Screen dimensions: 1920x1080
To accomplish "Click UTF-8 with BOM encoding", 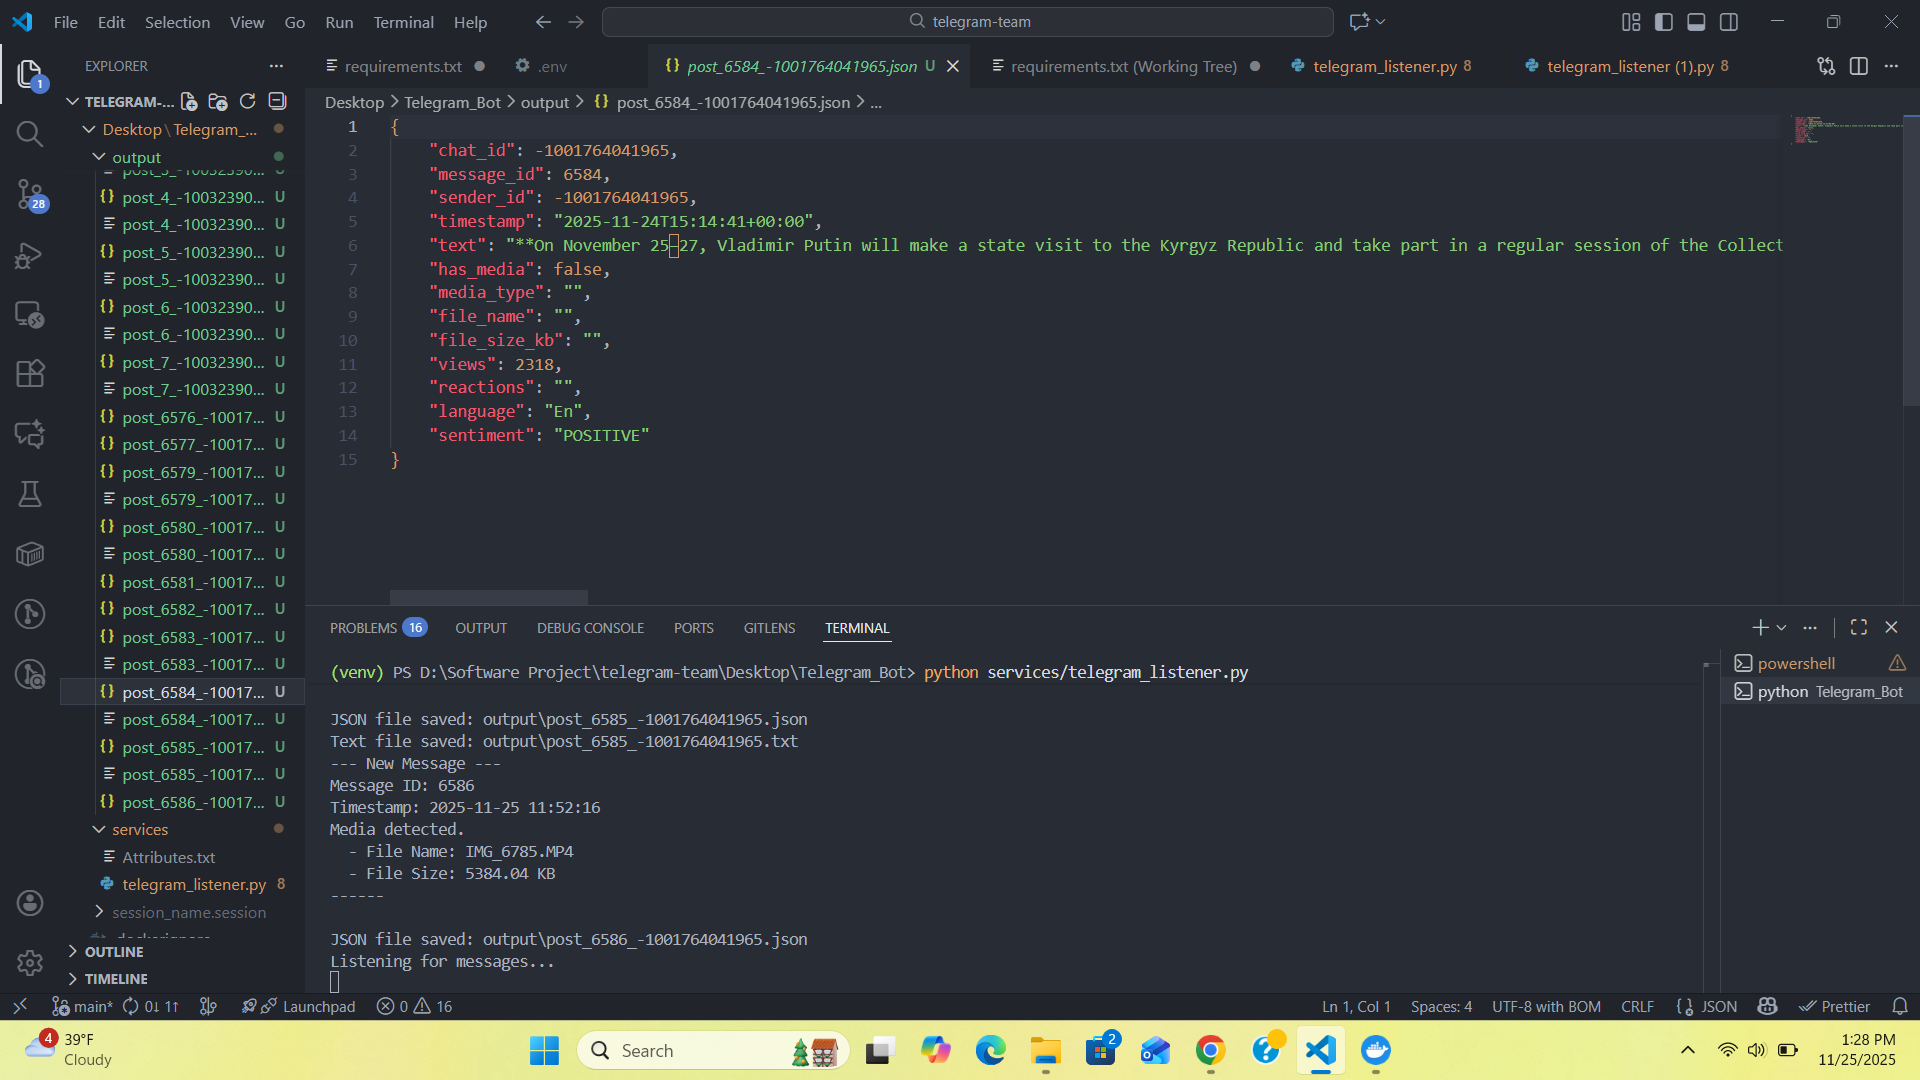I will pos(1546,1006).
